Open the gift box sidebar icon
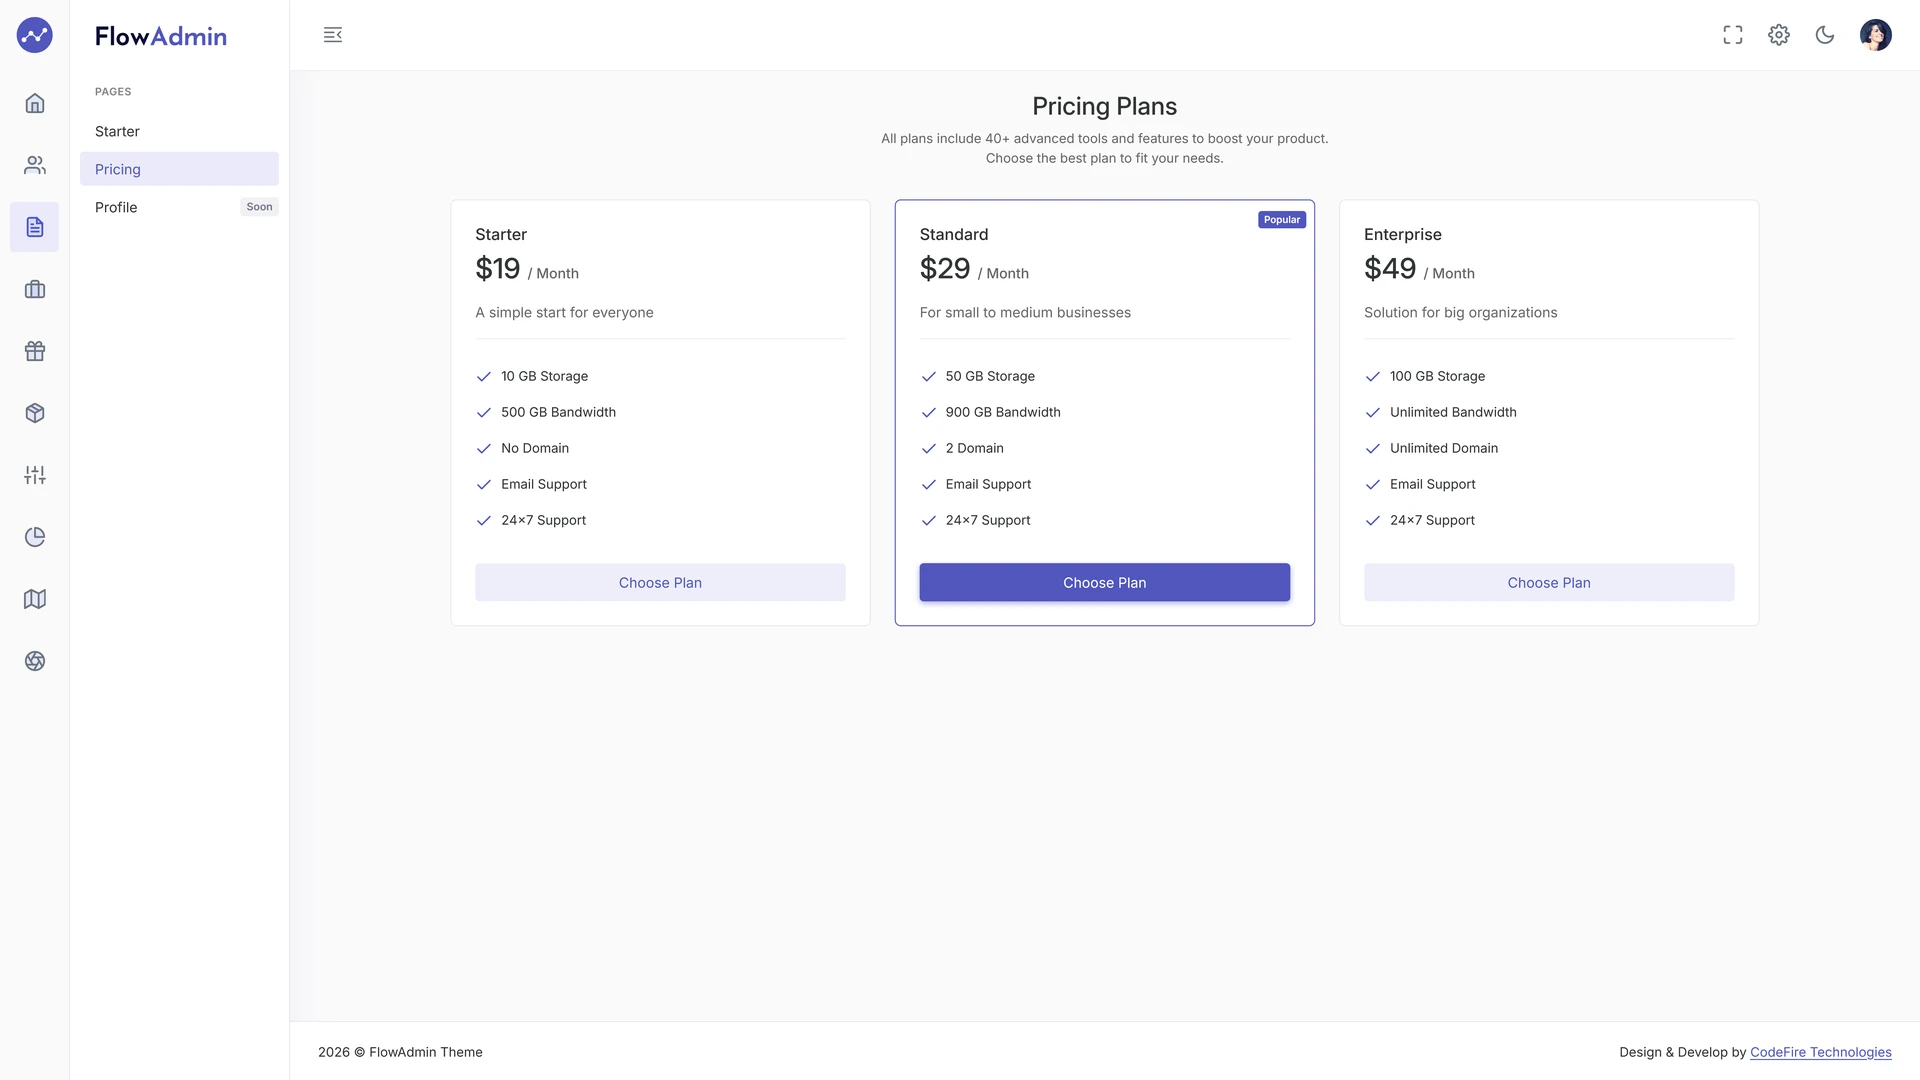1920x1080 pixels. click(35, 351)
